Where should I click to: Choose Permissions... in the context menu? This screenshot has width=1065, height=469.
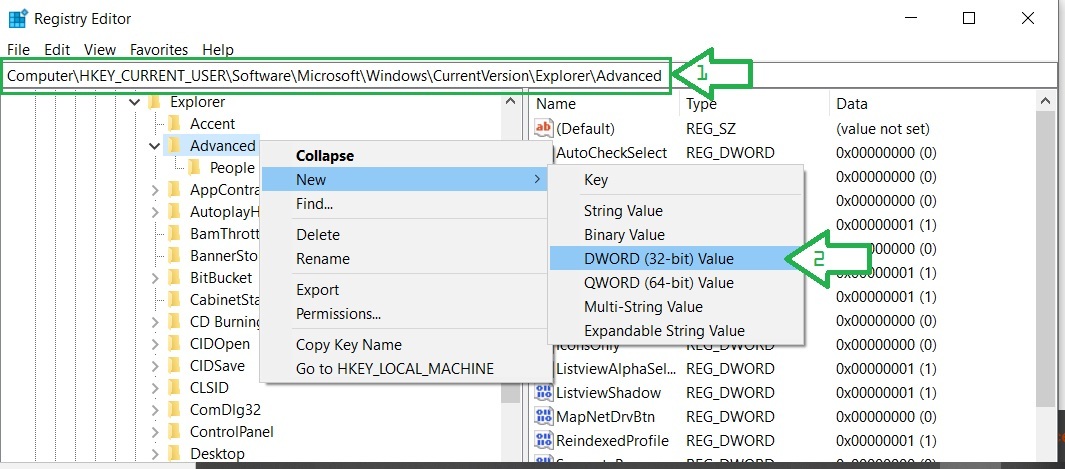coord(404,314)
